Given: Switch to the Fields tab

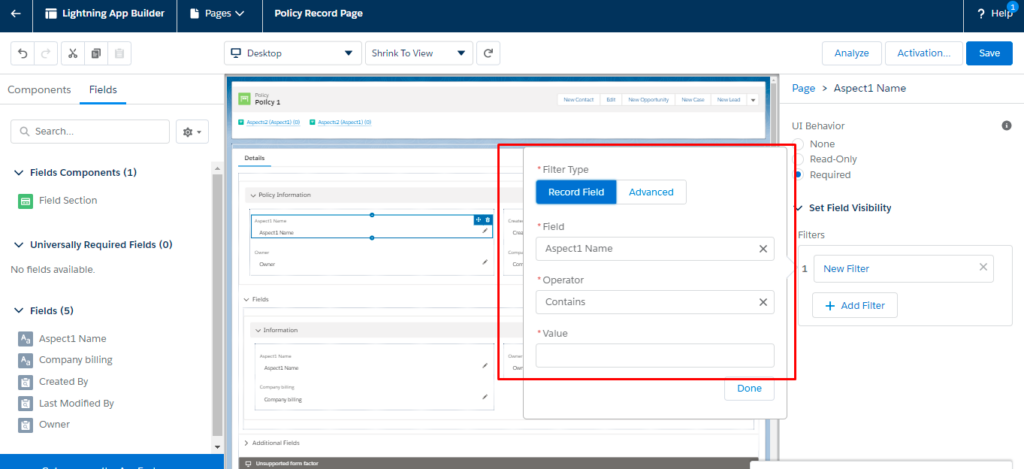Looking at the screenshot, I should pyautogui.click(x=103, y=90).
